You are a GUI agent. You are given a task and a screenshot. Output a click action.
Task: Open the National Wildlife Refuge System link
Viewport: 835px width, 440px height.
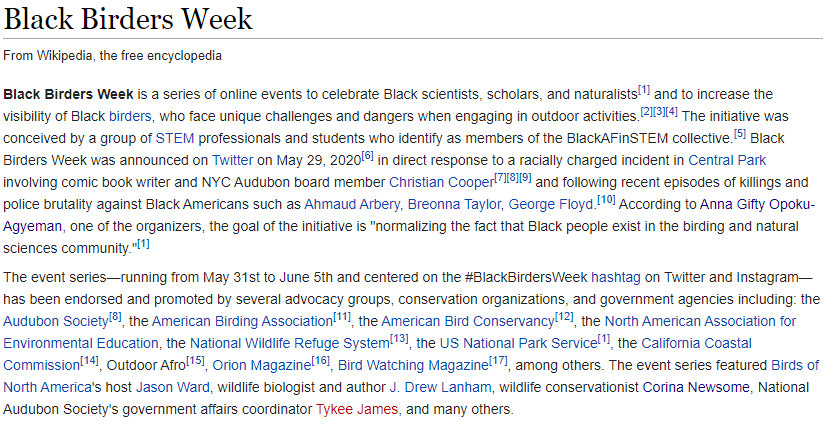click(x=290, y=344)
